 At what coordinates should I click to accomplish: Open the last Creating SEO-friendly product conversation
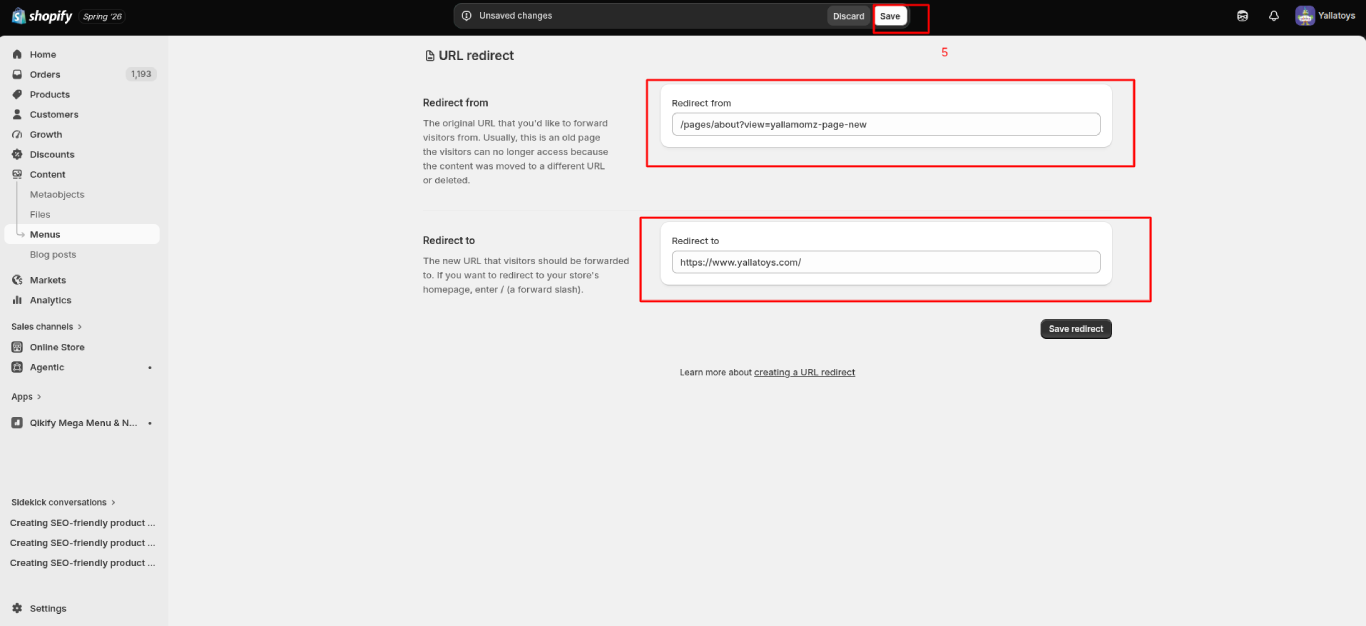pyautogui.click(x=82, y=563)
